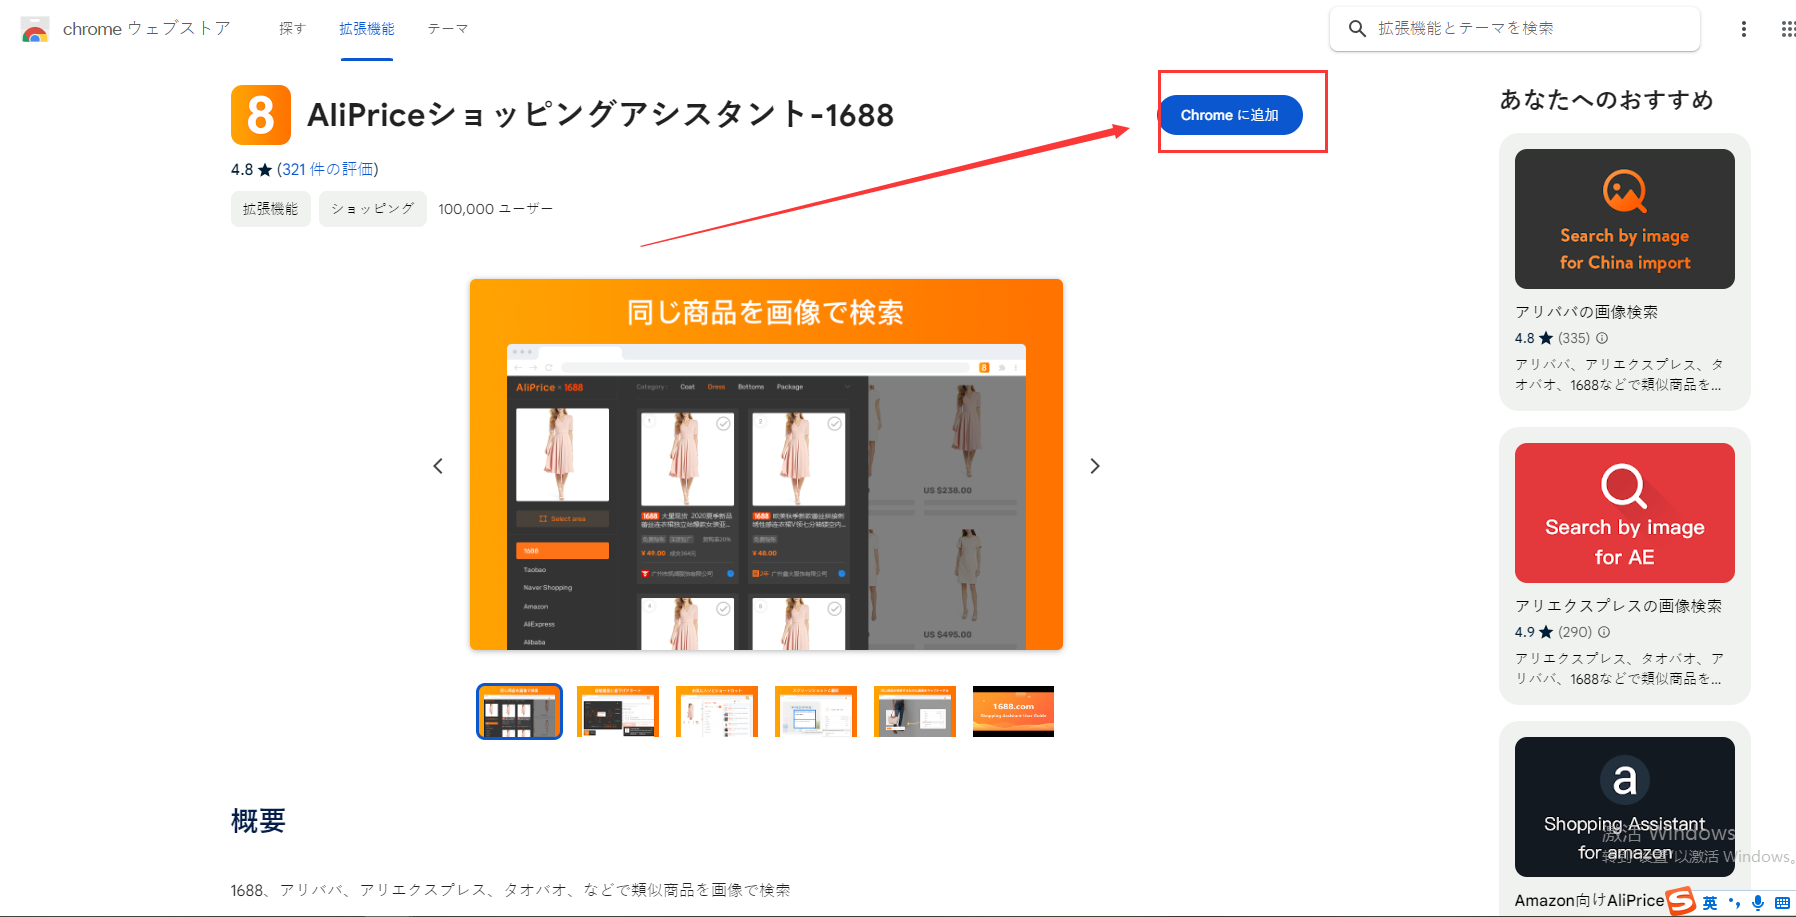1796x917 pixels.
Task: Switch to the 拡張機能 tab
Action: point(366,29)
